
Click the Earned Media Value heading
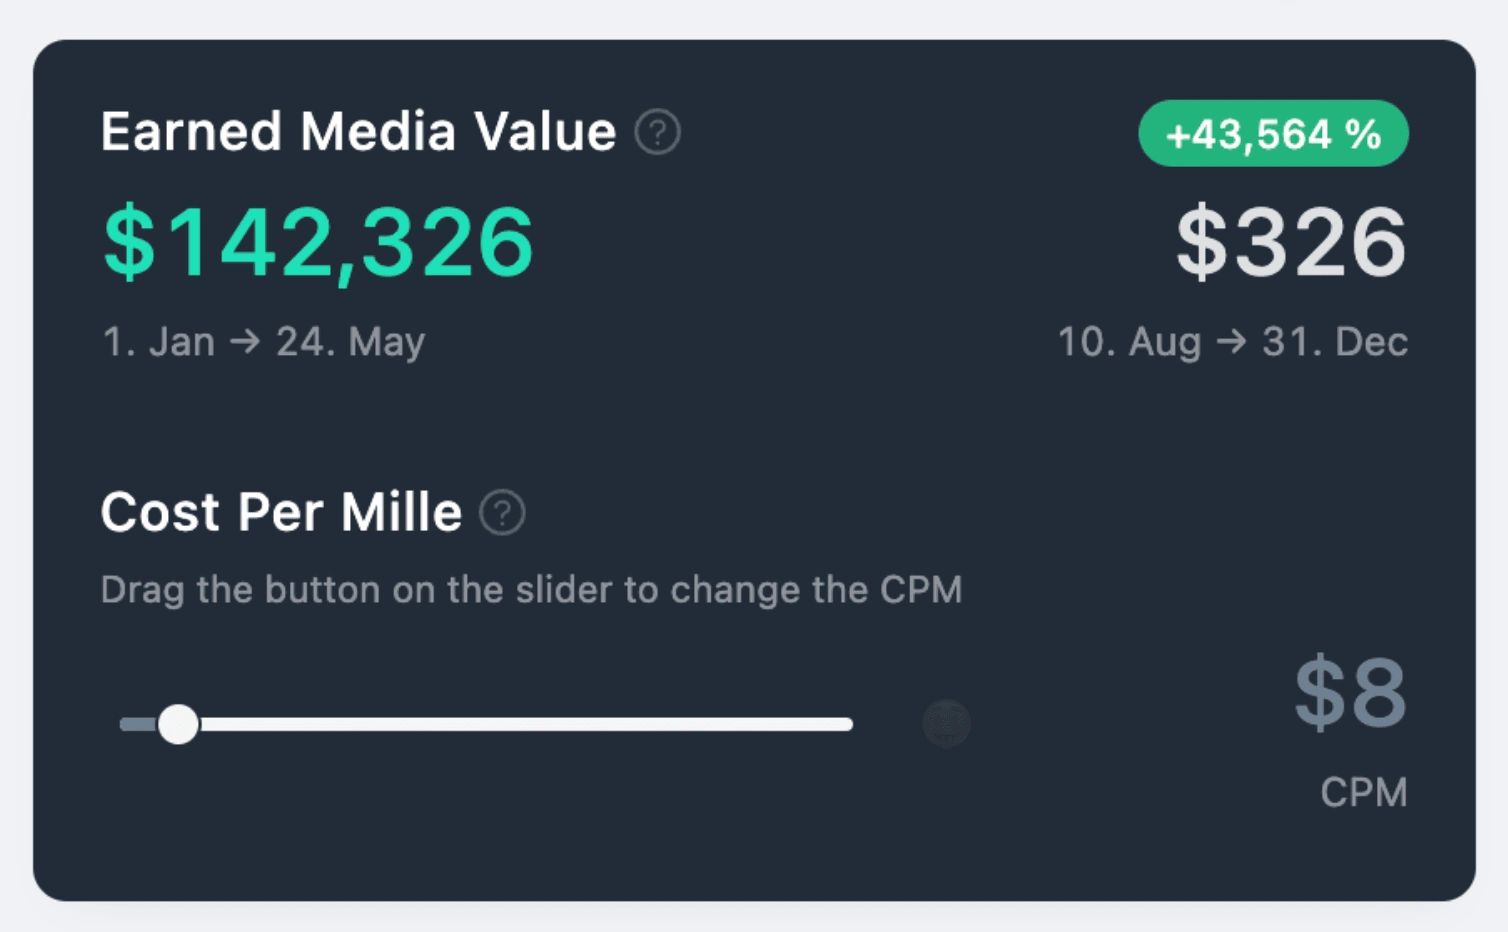pyautogui.click(x=358, y=132)
